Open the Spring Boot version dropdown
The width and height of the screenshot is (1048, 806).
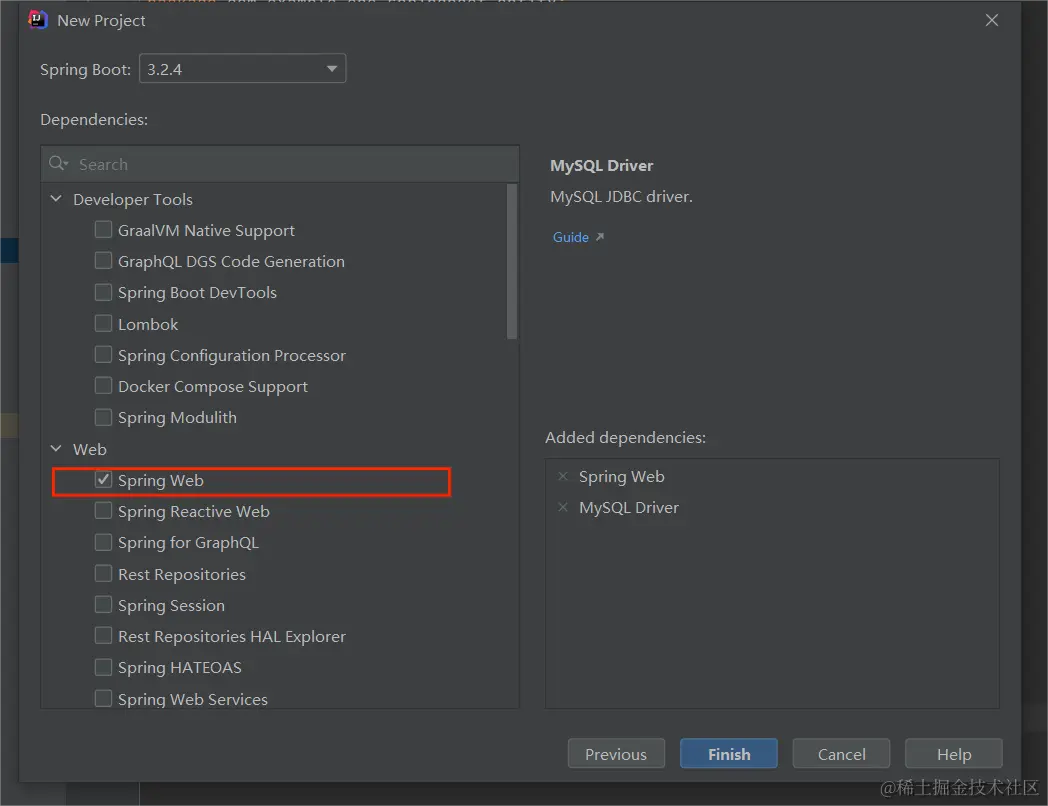[243, 69]
